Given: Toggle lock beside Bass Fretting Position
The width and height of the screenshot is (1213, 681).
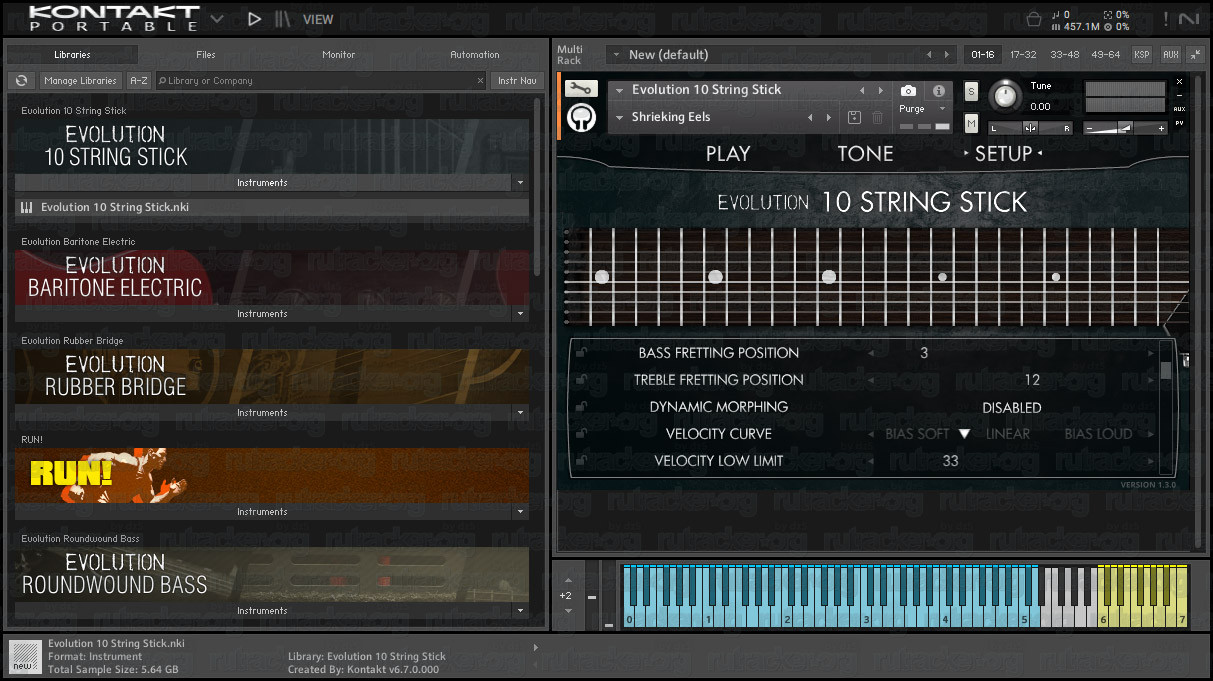Looking at the screenshot, I should coord(581,352).
